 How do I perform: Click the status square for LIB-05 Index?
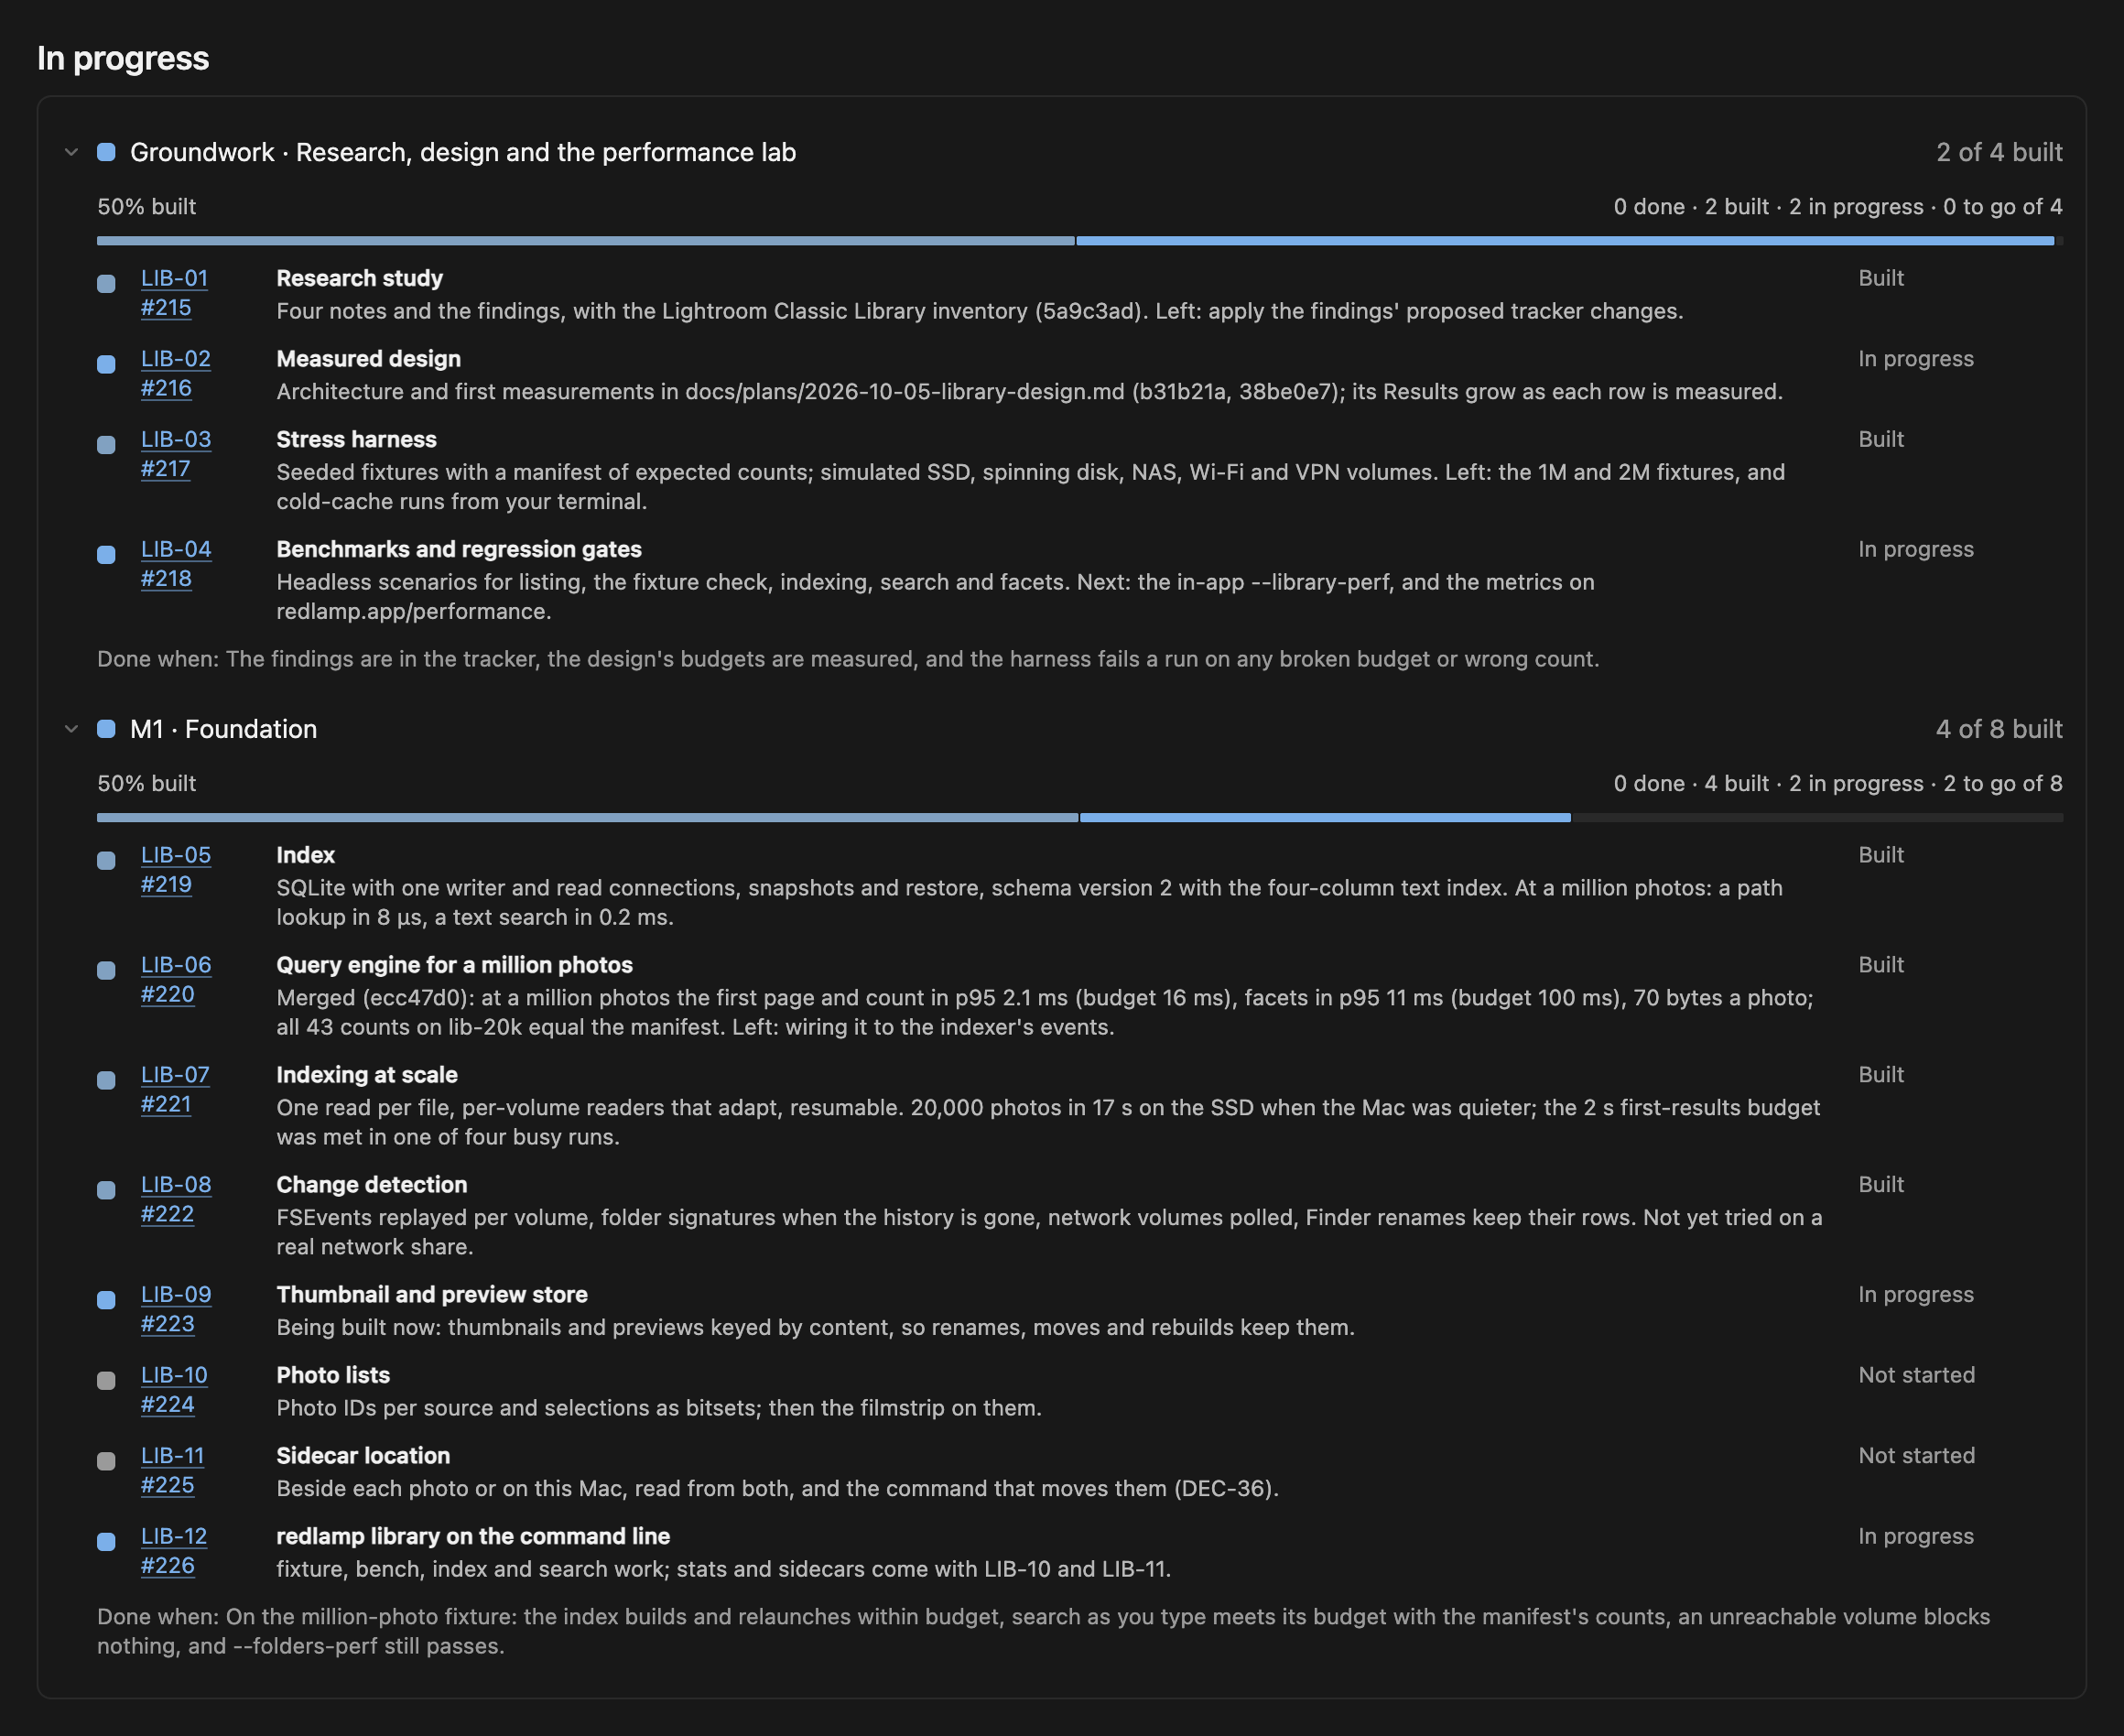click(x=106, y=861)
